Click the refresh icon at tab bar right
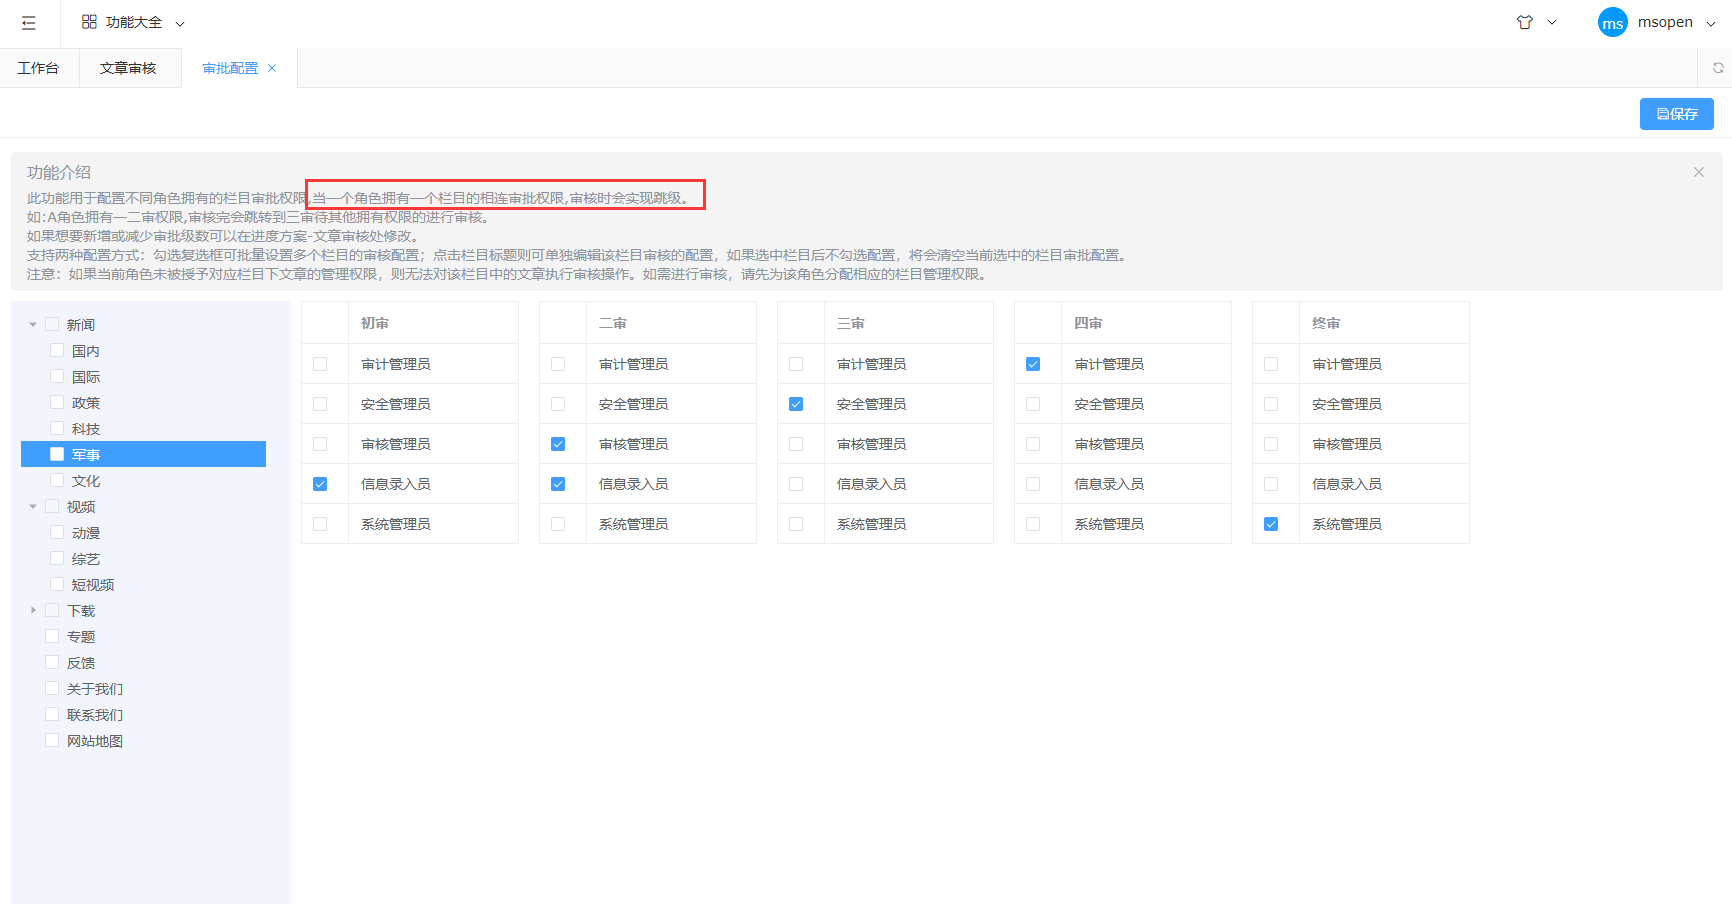The image size is (1732, 904). point(1717,68)
